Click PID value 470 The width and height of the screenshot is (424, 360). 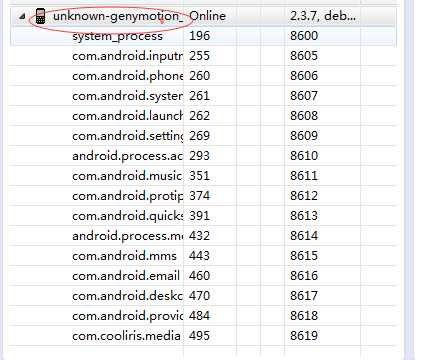tap(199, 296)
